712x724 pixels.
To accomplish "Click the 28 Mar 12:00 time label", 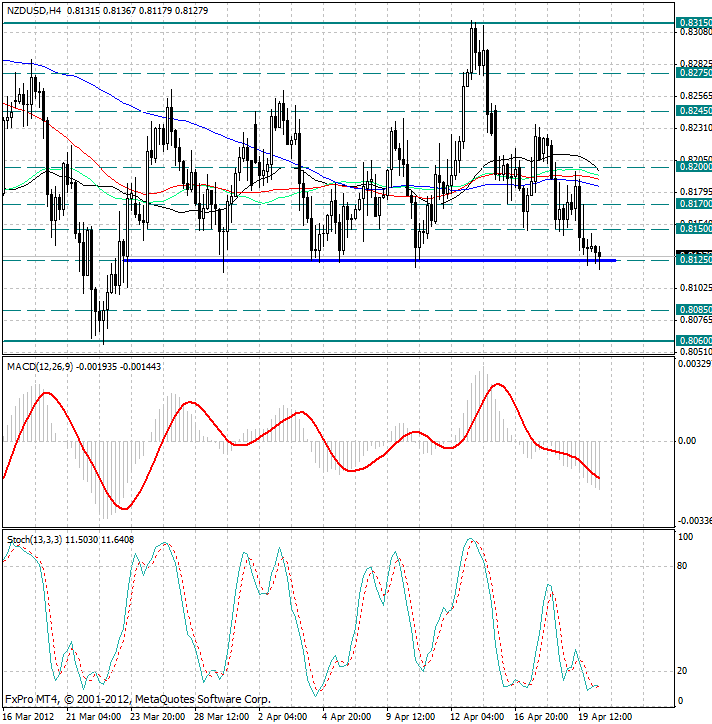I will pyautogui.click(x=222, y=717).
